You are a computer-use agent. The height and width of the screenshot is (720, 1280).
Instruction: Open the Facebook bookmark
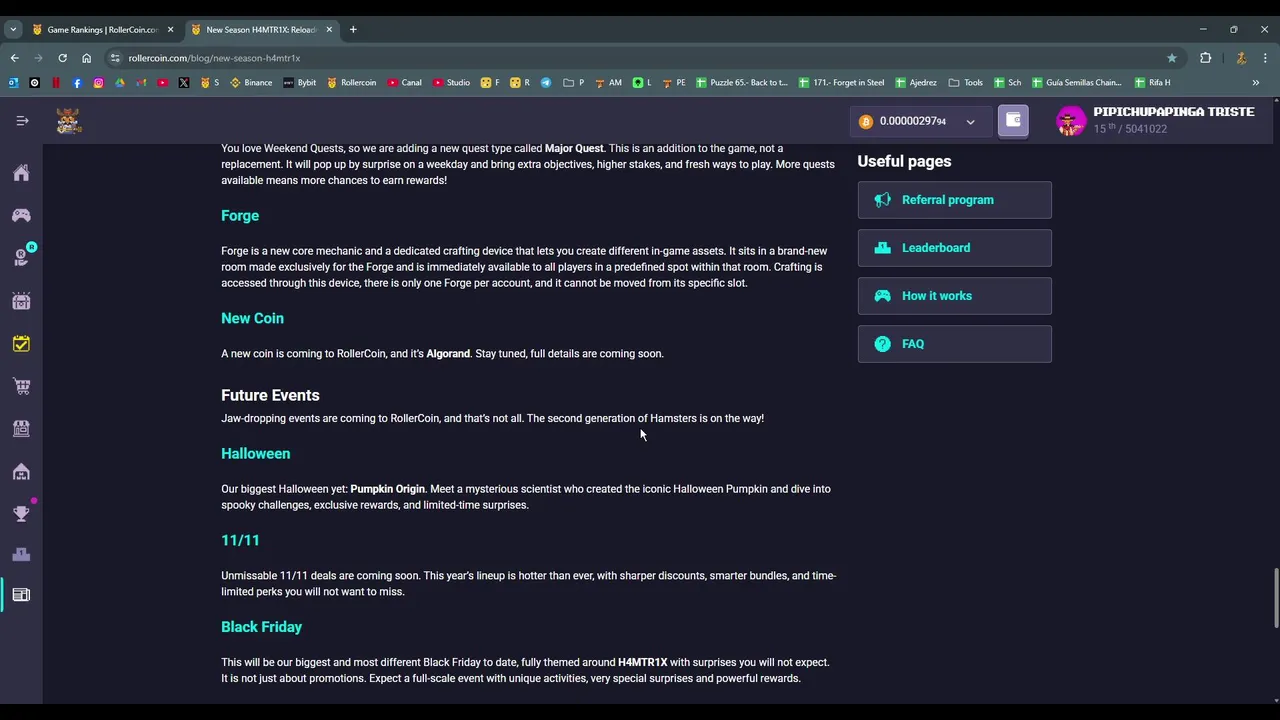tap(77, 83)
